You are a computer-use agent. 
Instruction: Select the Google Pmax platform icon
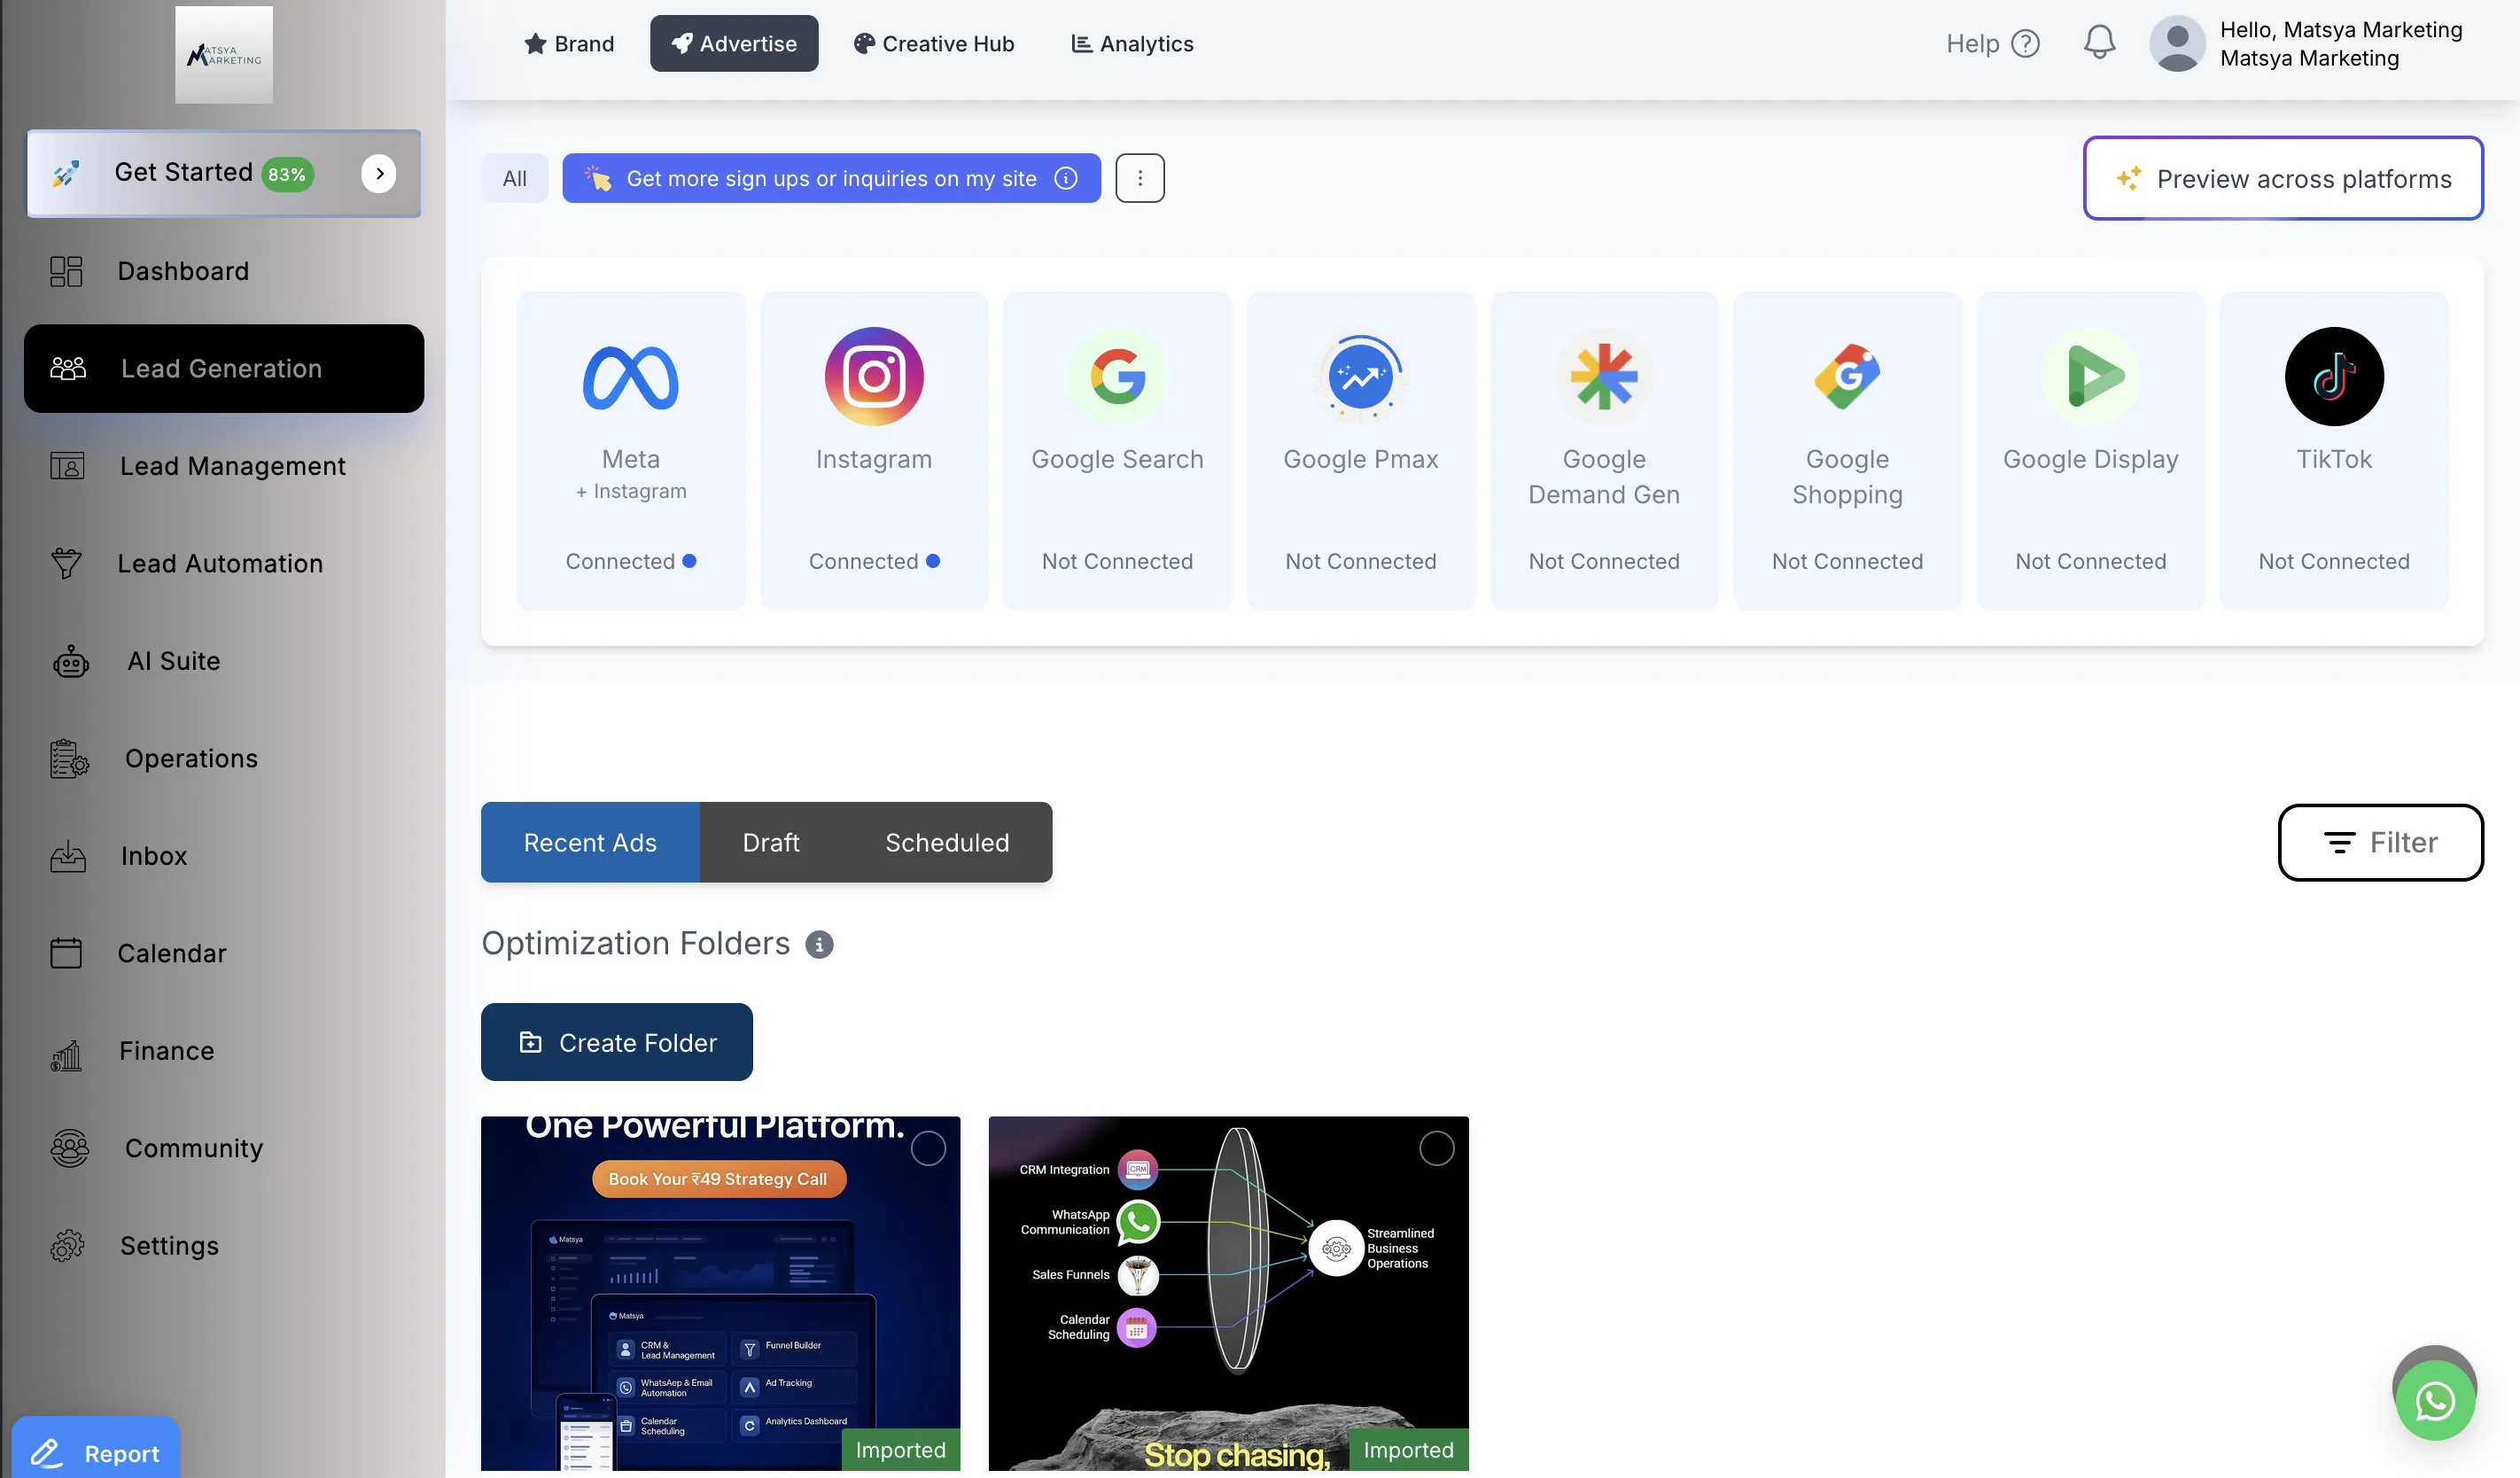[1360, 377]
